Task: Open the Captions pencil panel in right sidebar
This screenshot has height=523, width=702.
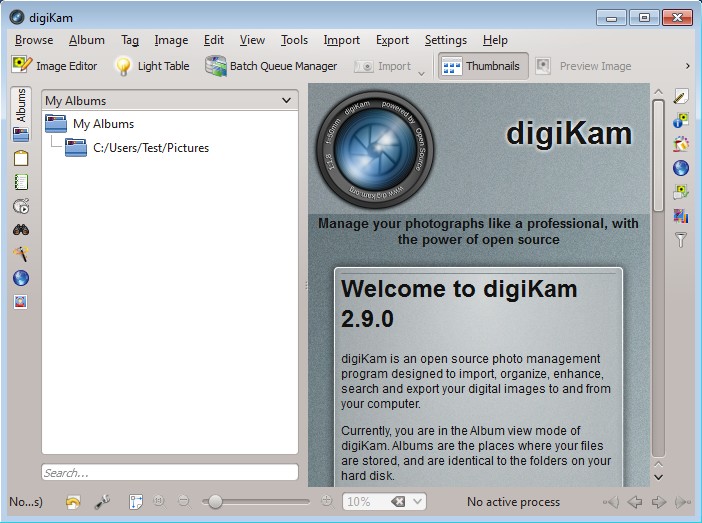Action: [x=681, y=96]
